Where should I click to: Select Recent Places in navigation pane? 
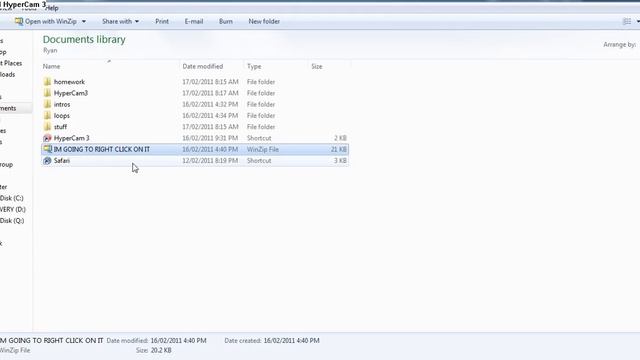pyautogui.click(x=11, y=63)
